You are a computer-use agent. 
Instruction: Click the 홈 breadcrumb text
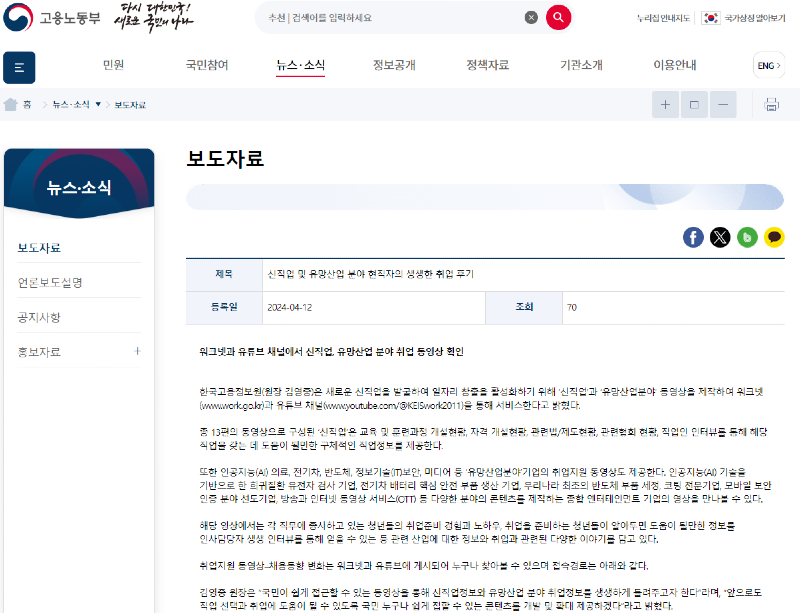[27, 105]
